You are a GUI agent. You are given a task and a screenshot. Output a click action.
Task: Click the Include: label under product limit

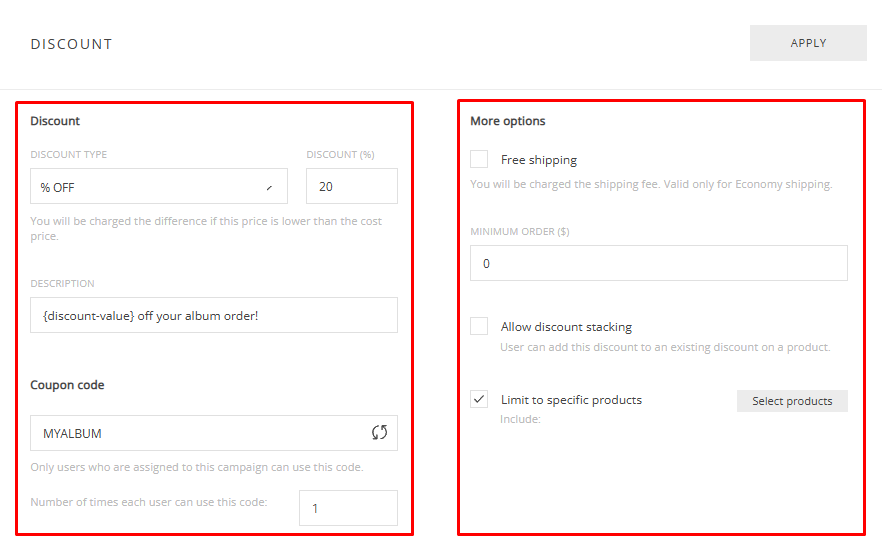tap(520, 419)
